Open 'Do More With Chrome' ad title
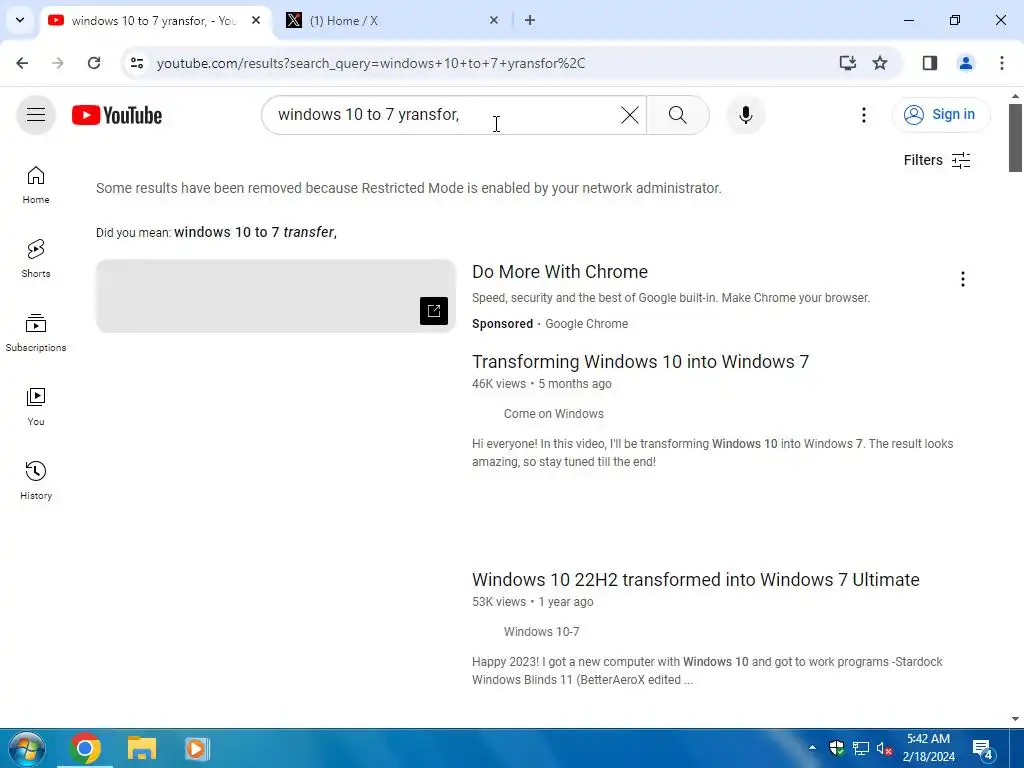This screenshot has width=1024, height=768. [560, 272]
